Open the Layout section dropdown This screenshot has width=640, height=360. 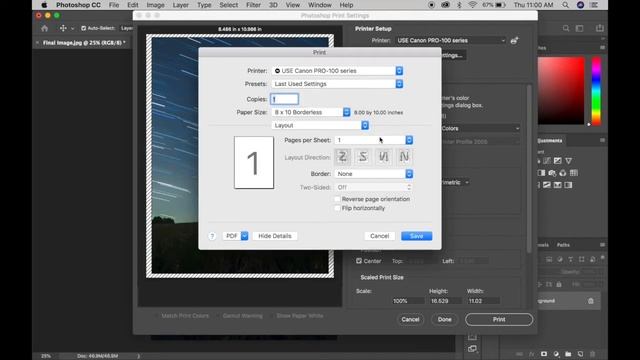pyautogui.click(x=320, y=125)
